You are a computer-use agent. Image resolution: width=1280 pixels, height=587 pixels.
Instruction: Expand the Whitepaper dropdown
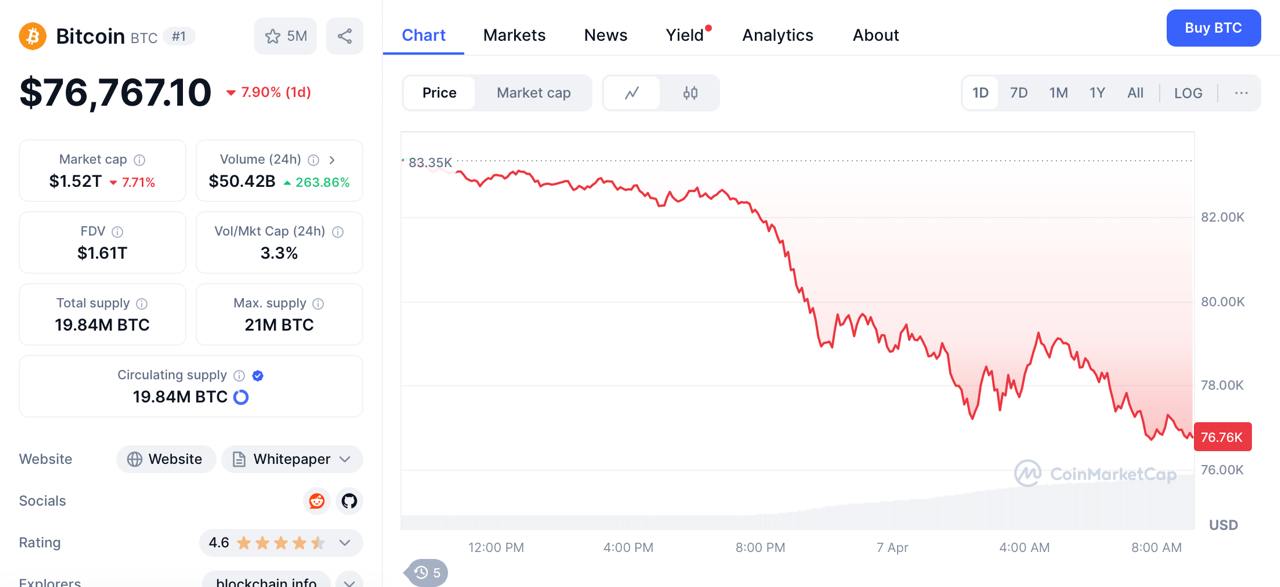coord(292,459)
